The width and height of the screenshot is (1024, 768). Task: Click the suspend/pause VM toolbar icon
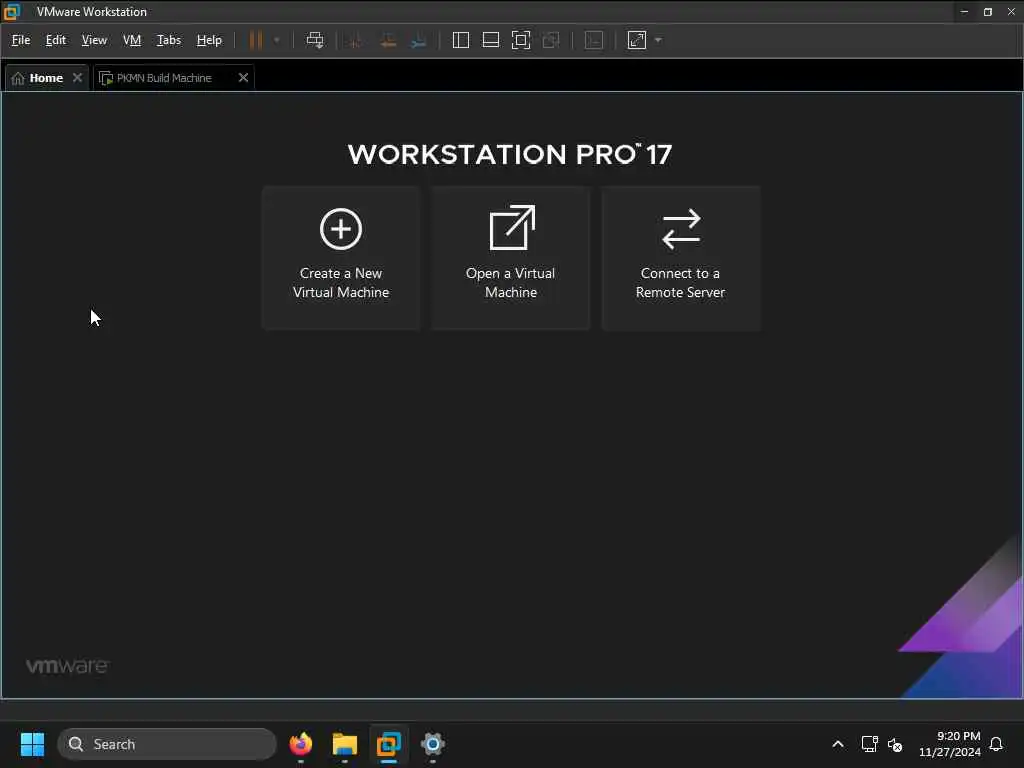255,40
